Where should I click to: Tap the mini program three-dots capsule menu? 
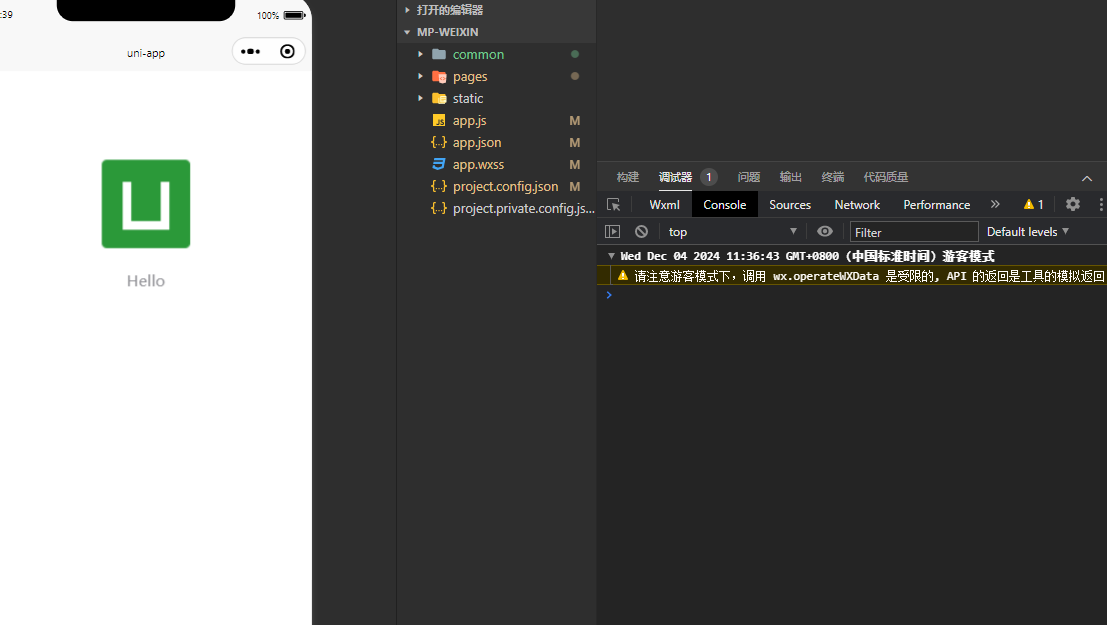pos(250,51)
